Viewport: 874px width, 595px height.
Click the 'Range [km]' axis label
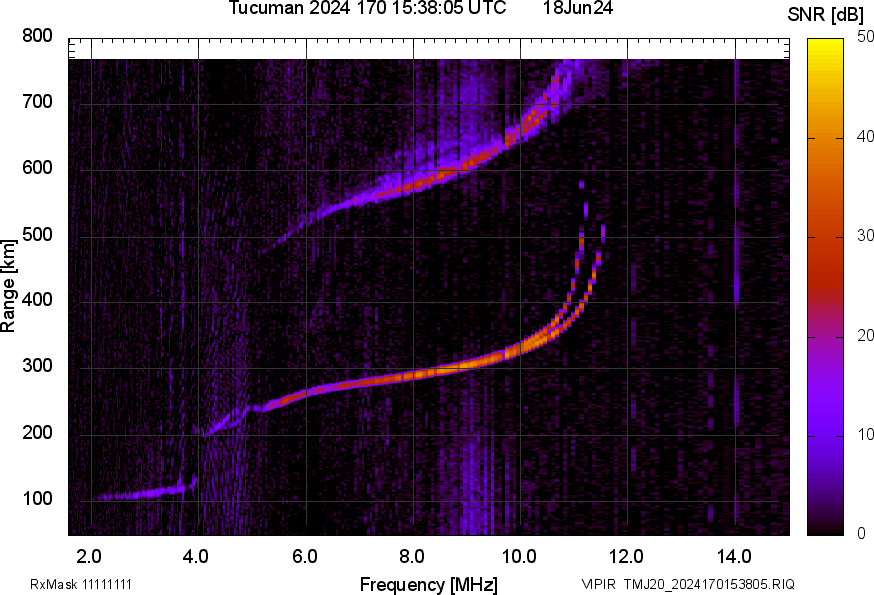pos(8,286)
